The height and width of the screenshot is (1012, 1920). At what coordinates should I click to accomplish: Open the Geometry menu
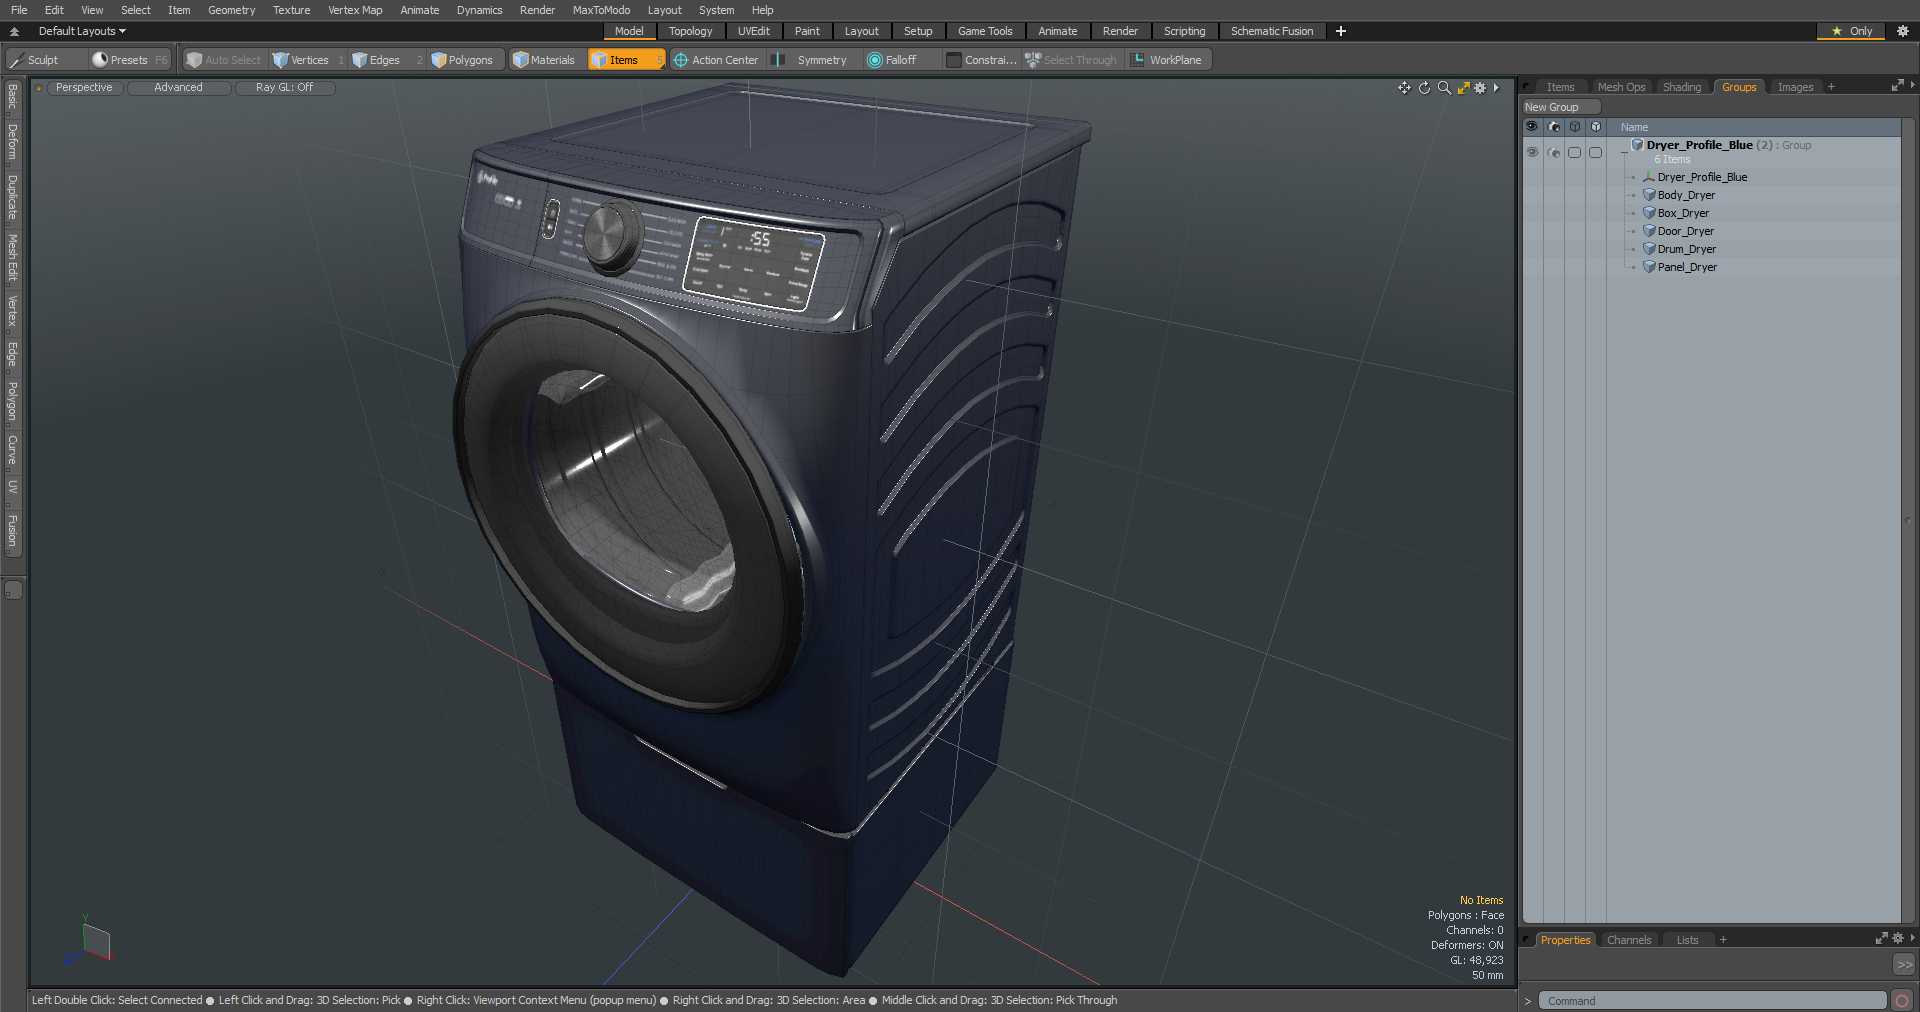[231, 10]
